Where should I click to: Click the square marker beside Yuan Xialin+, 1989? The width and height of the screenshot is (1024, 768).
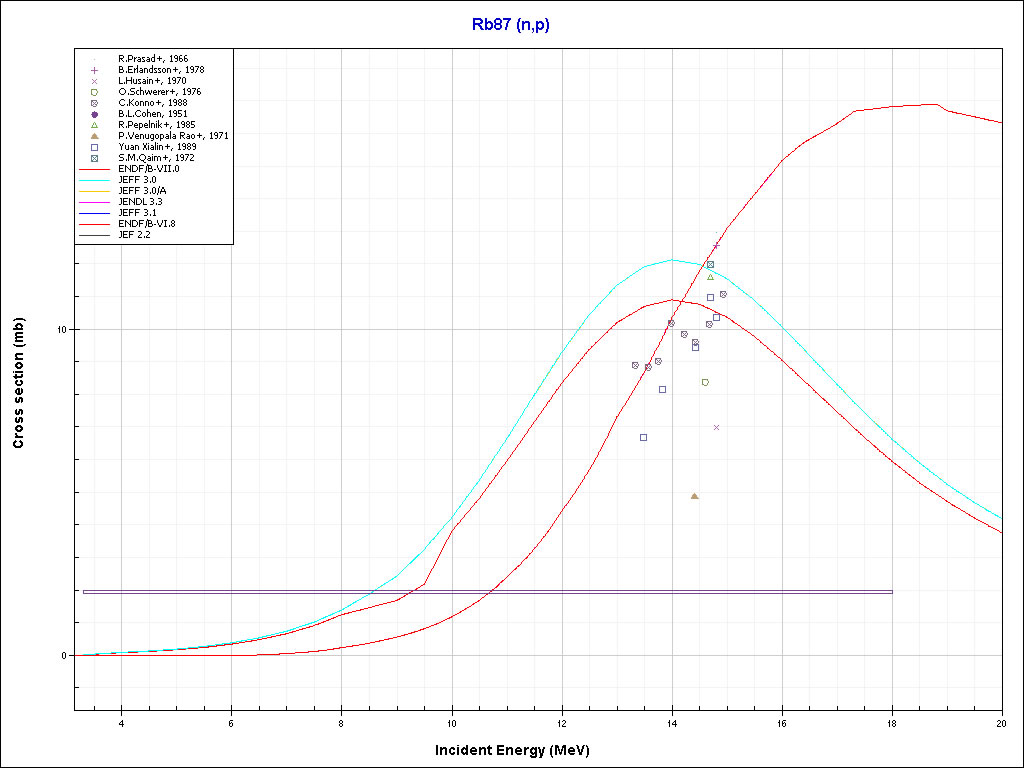[94, 147]
